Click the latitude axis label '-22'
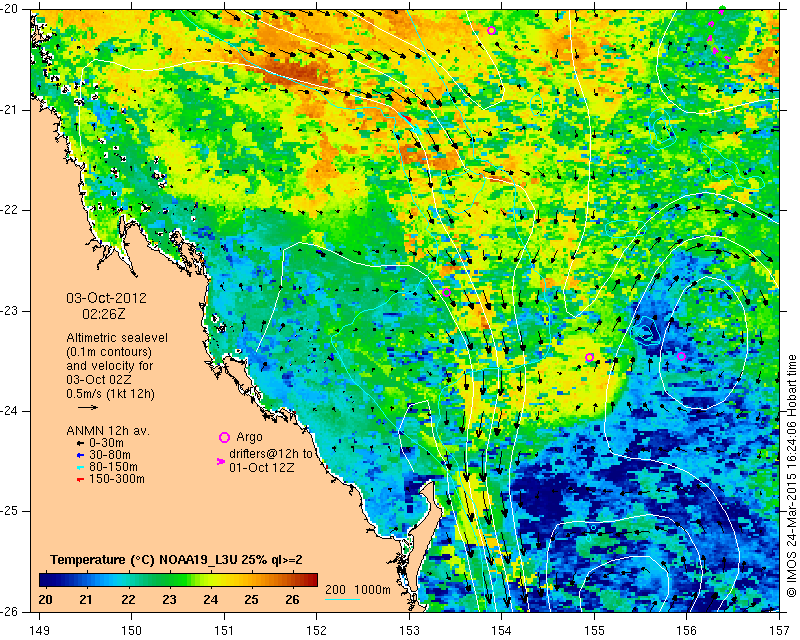Viewport: 800px width, 640px height. coord(9,210)
